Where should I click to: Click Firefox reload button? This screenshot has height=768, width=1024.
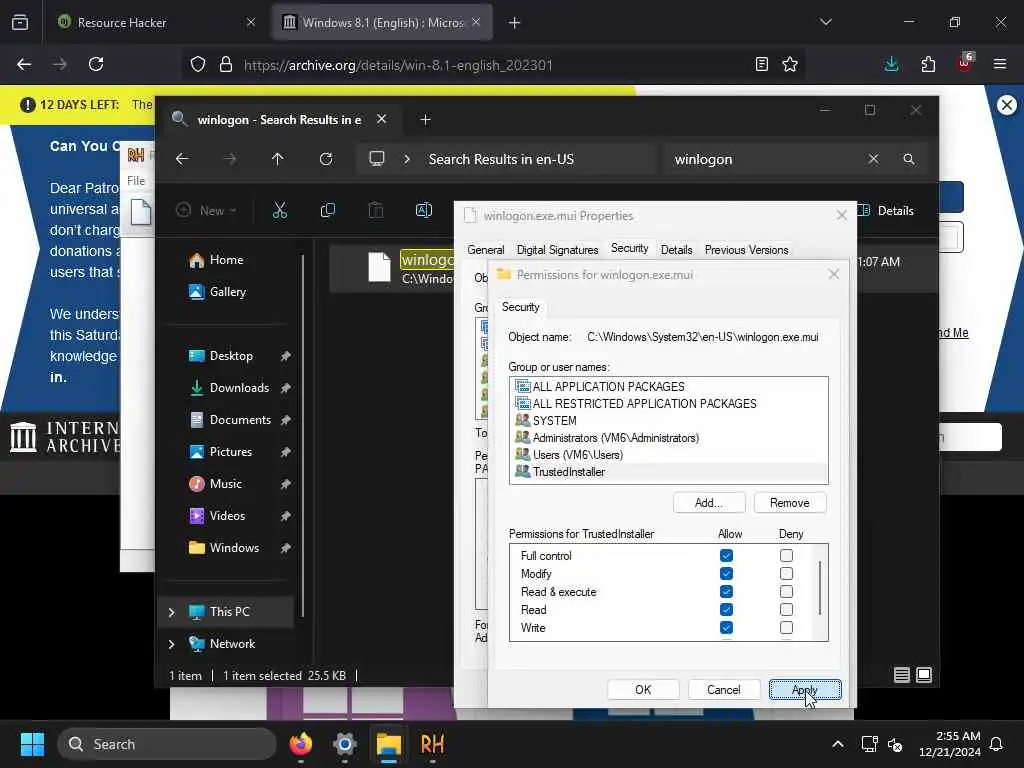tap(96, 64)
